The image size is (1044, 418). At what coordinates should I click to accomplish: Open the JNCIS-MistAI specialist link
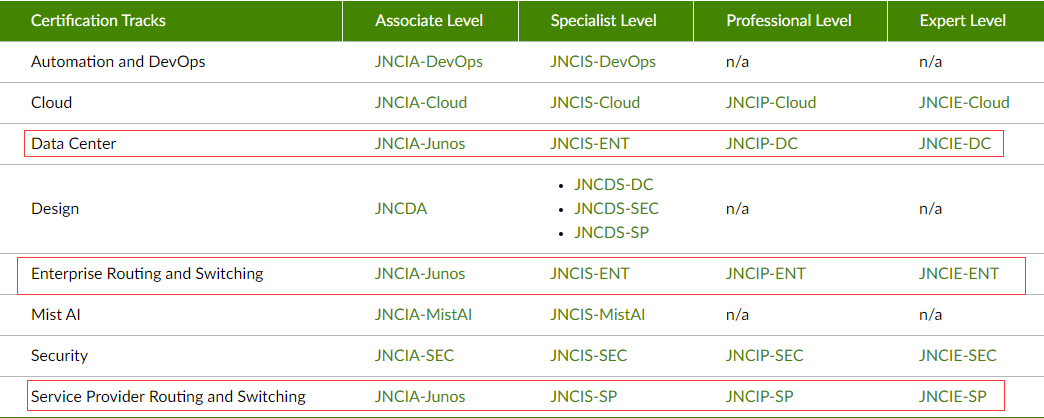[x=598, y=314]
